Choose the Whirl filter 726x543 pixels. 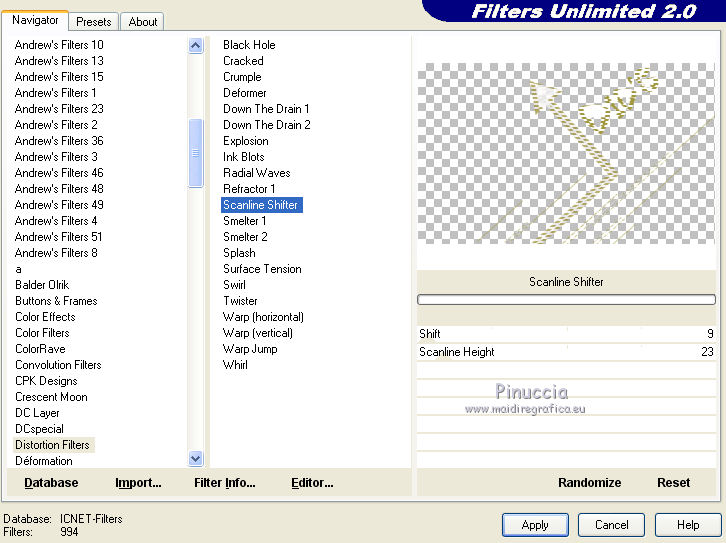point(235,365)
